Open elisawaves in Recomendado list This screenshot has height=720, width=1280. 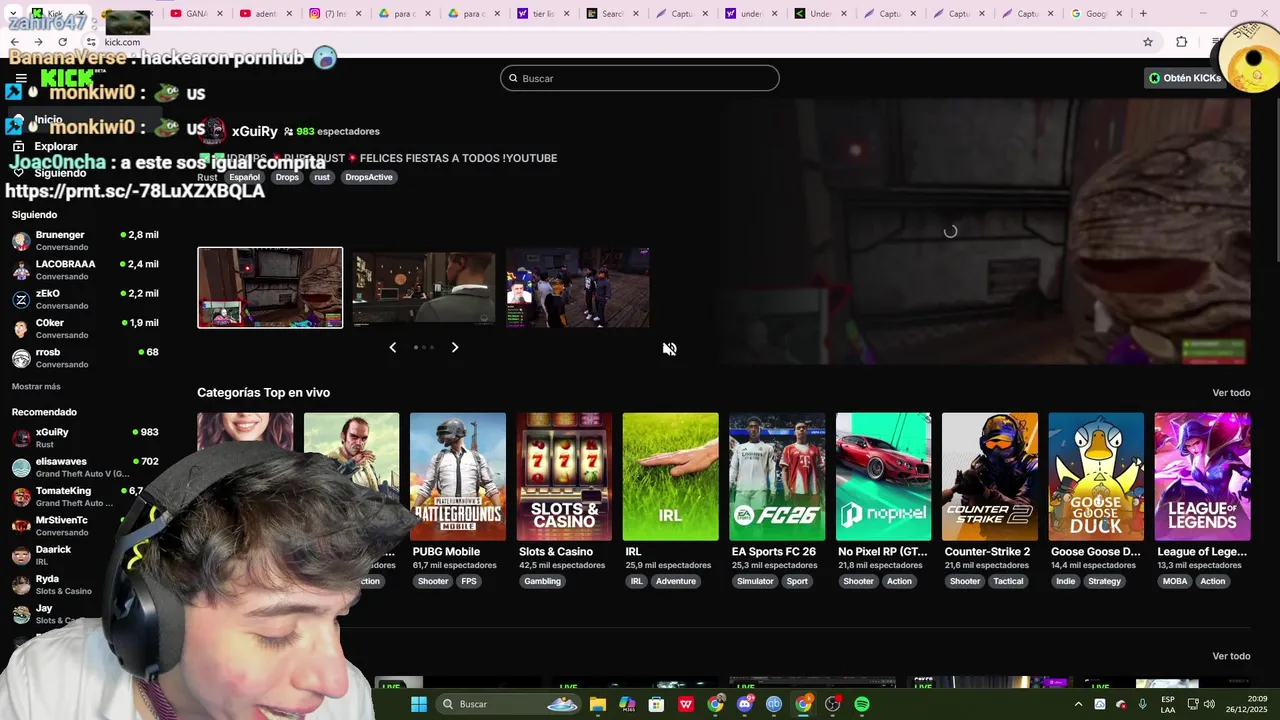tap(85, 467)
